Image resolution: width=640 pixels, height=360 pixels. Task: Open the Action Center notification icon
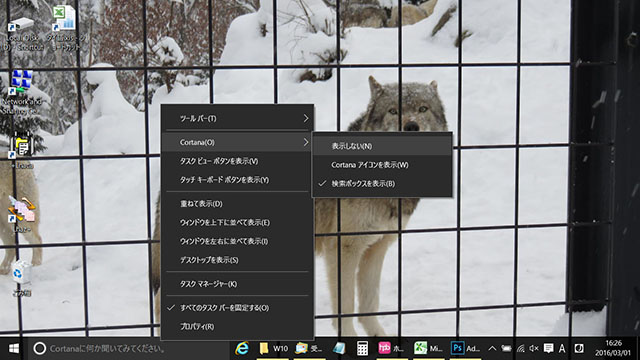[549, 348]
